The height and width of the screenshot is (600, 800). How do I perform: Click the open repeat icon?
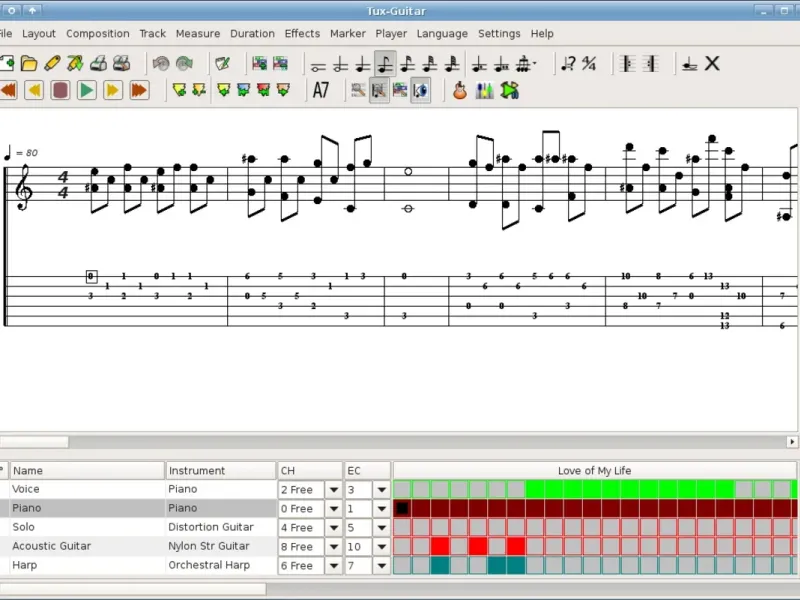coord(628,64)
